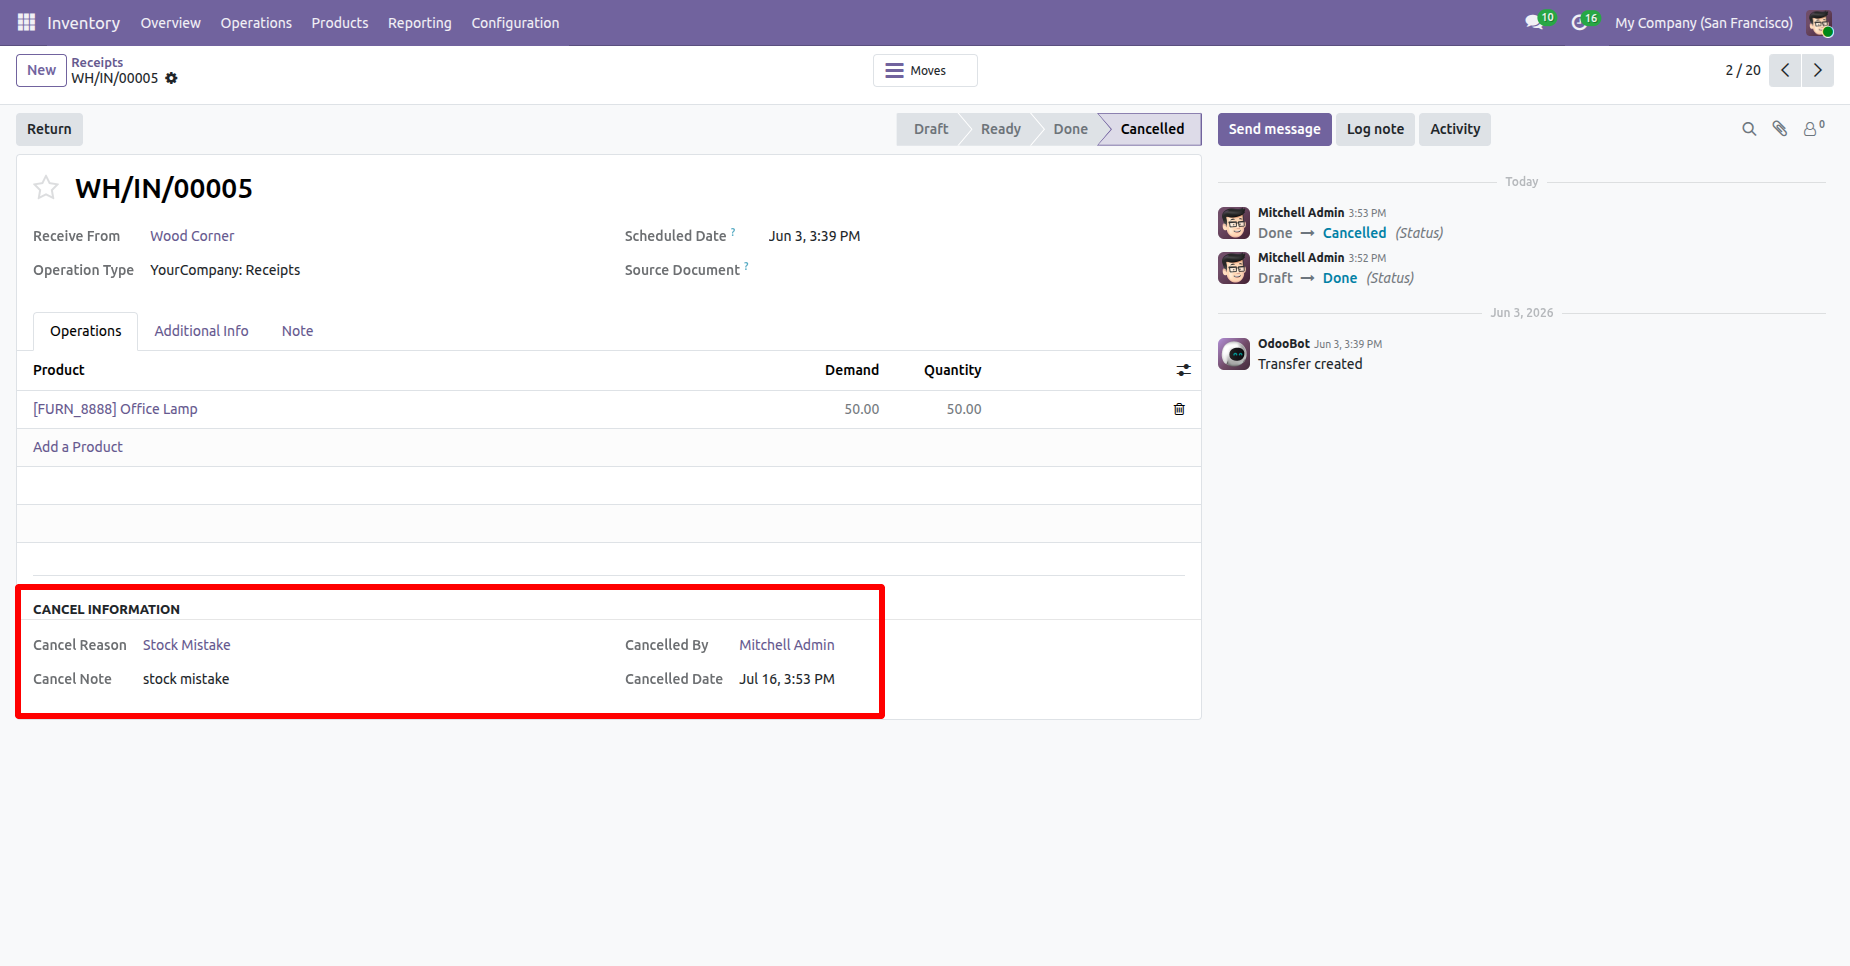Go back to Receipts breadcrumb
The image size is (1850, 966).
(97, 62)
